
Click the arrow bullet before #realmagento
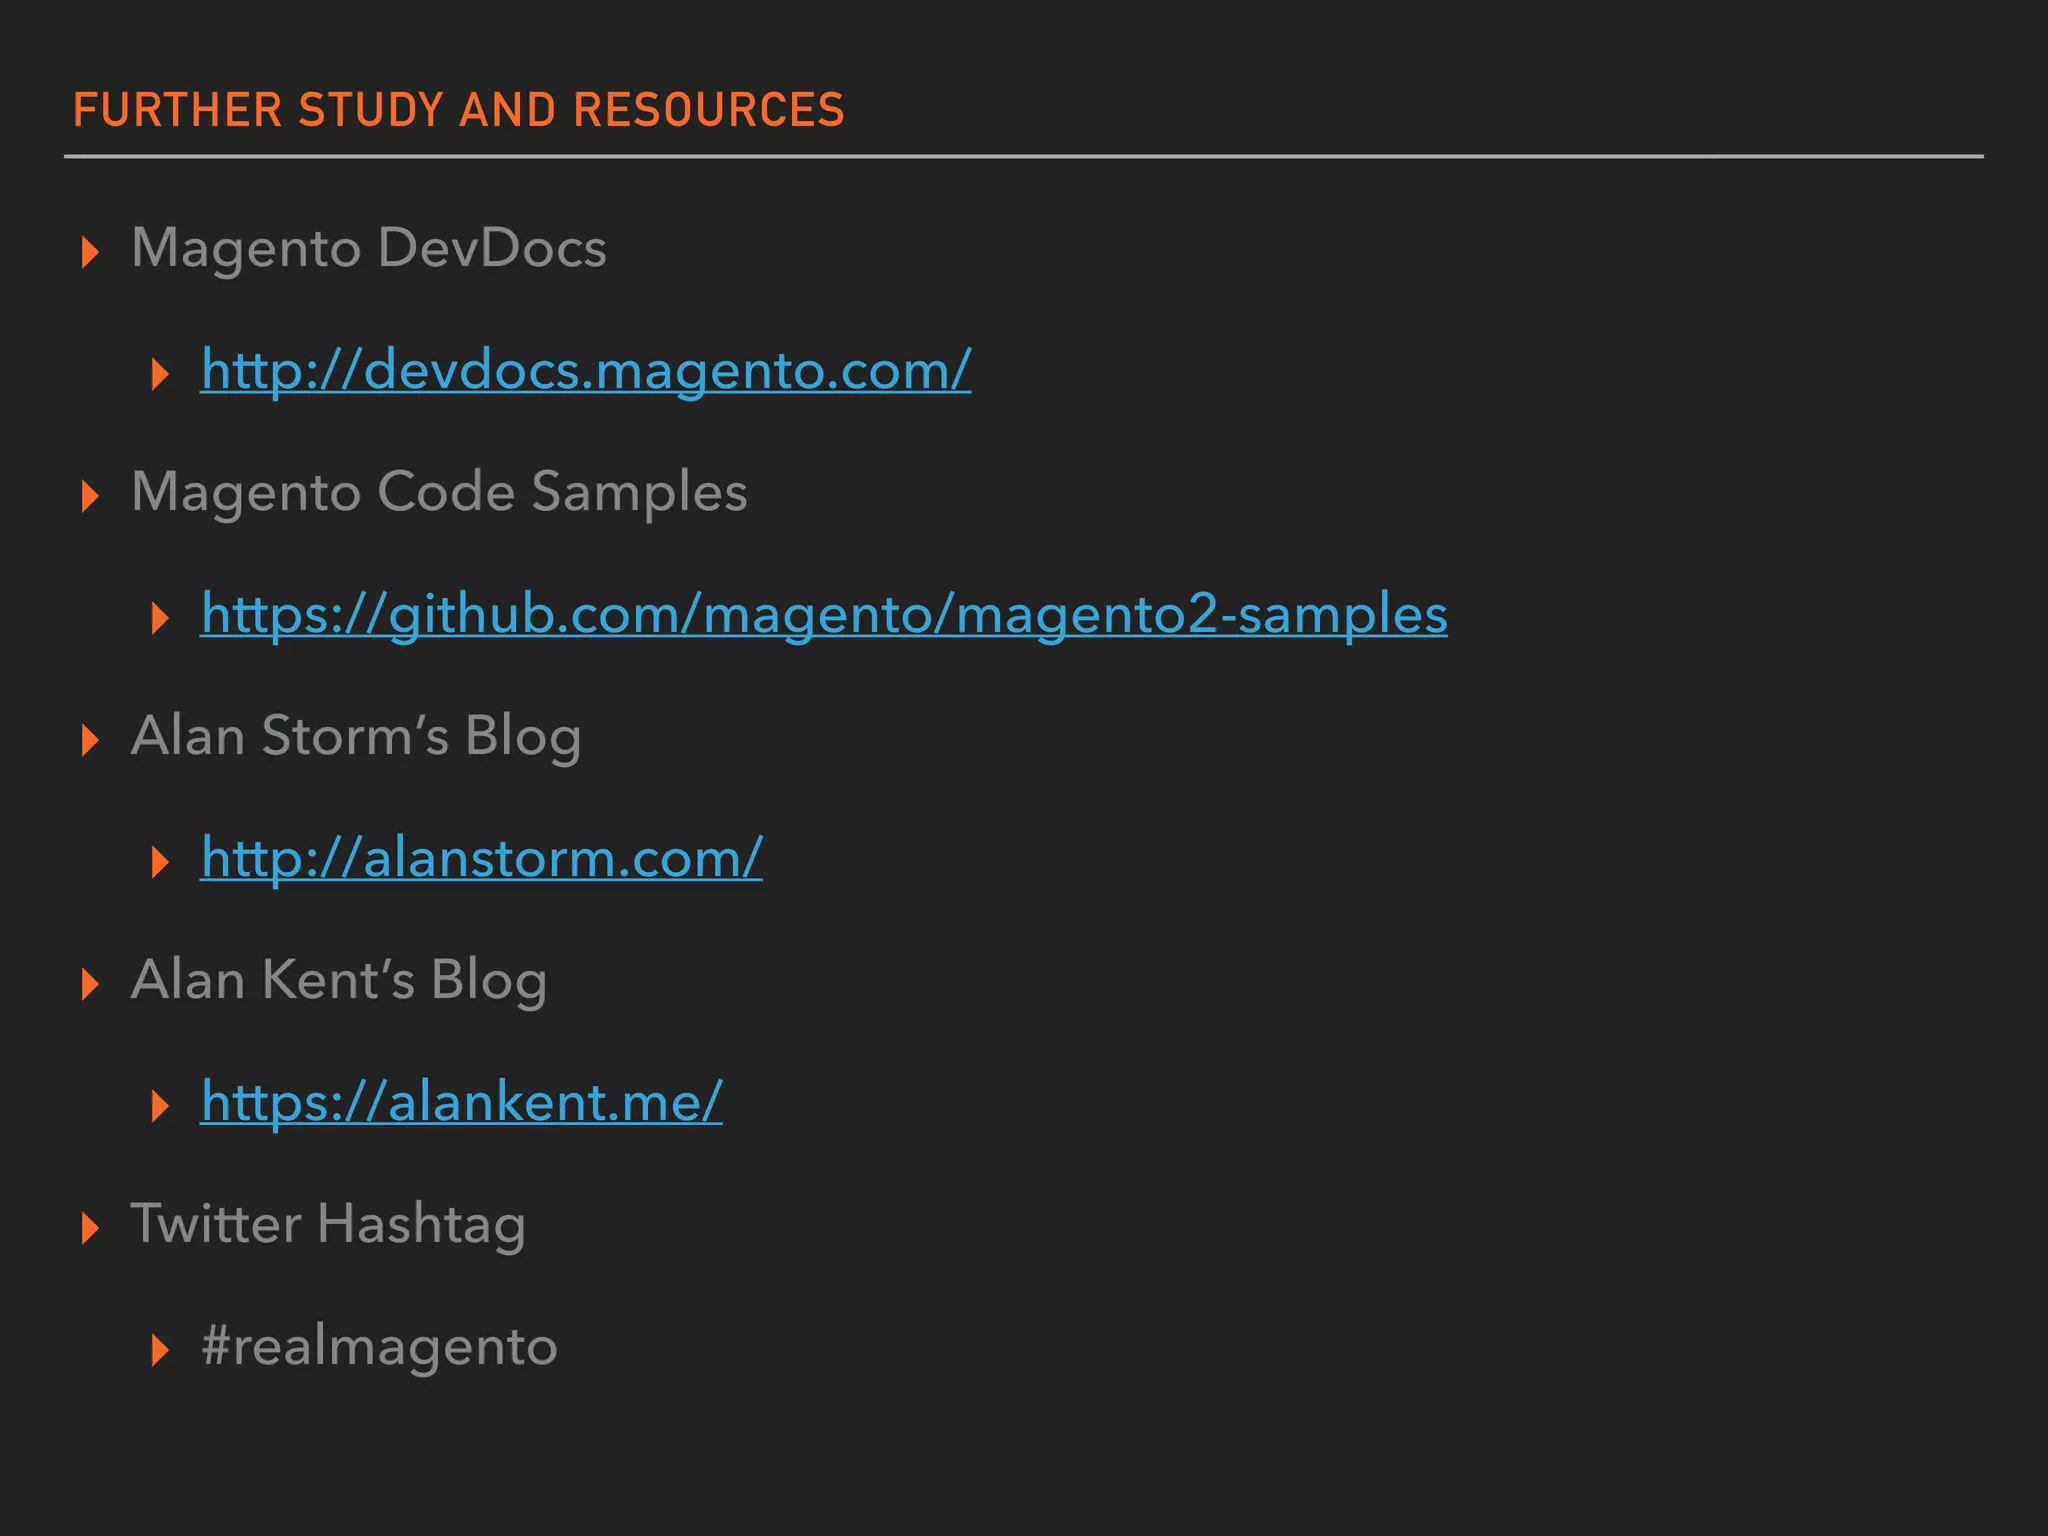coord(160,1349)
